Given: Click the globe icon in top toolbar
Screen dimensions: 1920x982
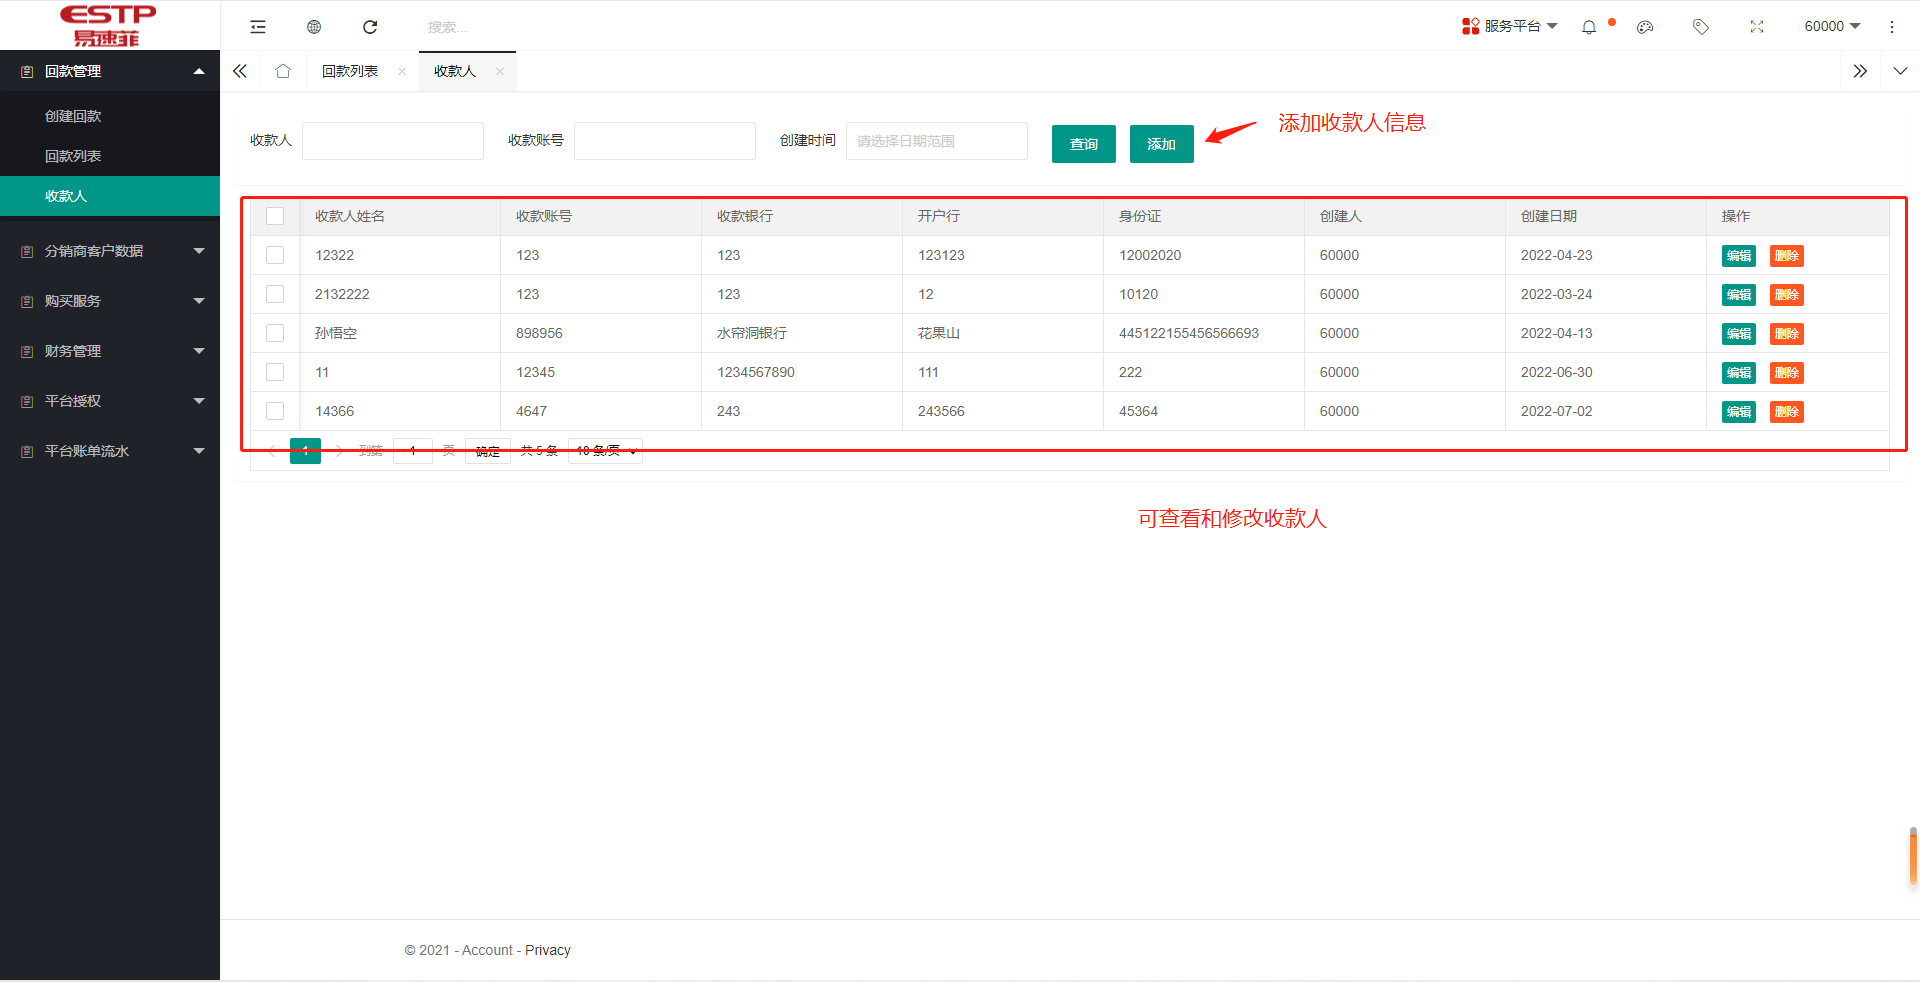Looking at the screenshot, I should point(314,27).
